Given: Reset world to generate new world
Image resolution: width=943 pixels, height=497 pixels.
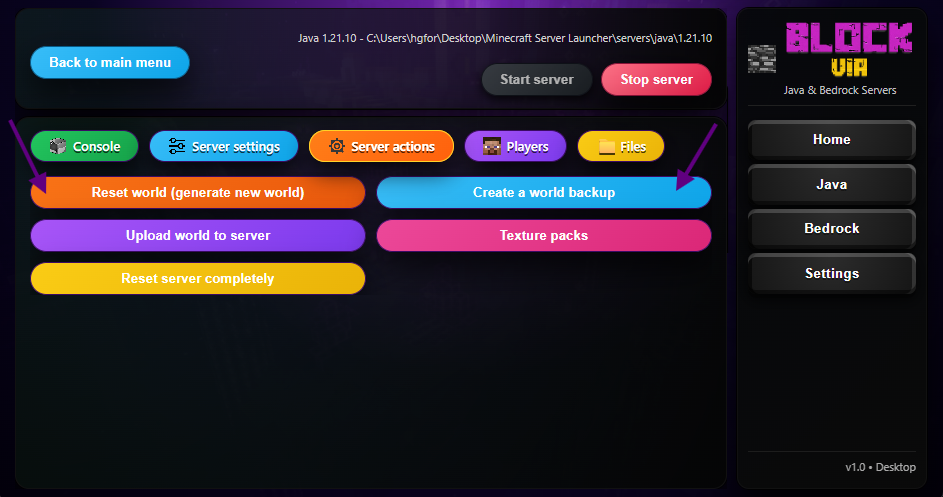Looking at the screenshot, I should point(198,192).
